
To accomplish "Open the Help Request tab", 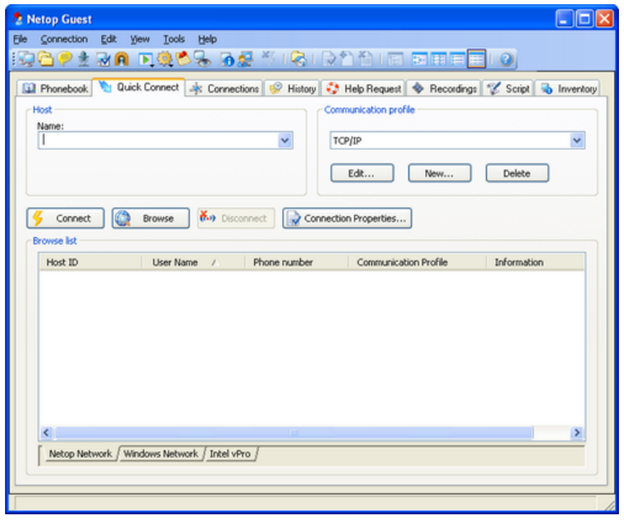I will click(x=363, y=88).
